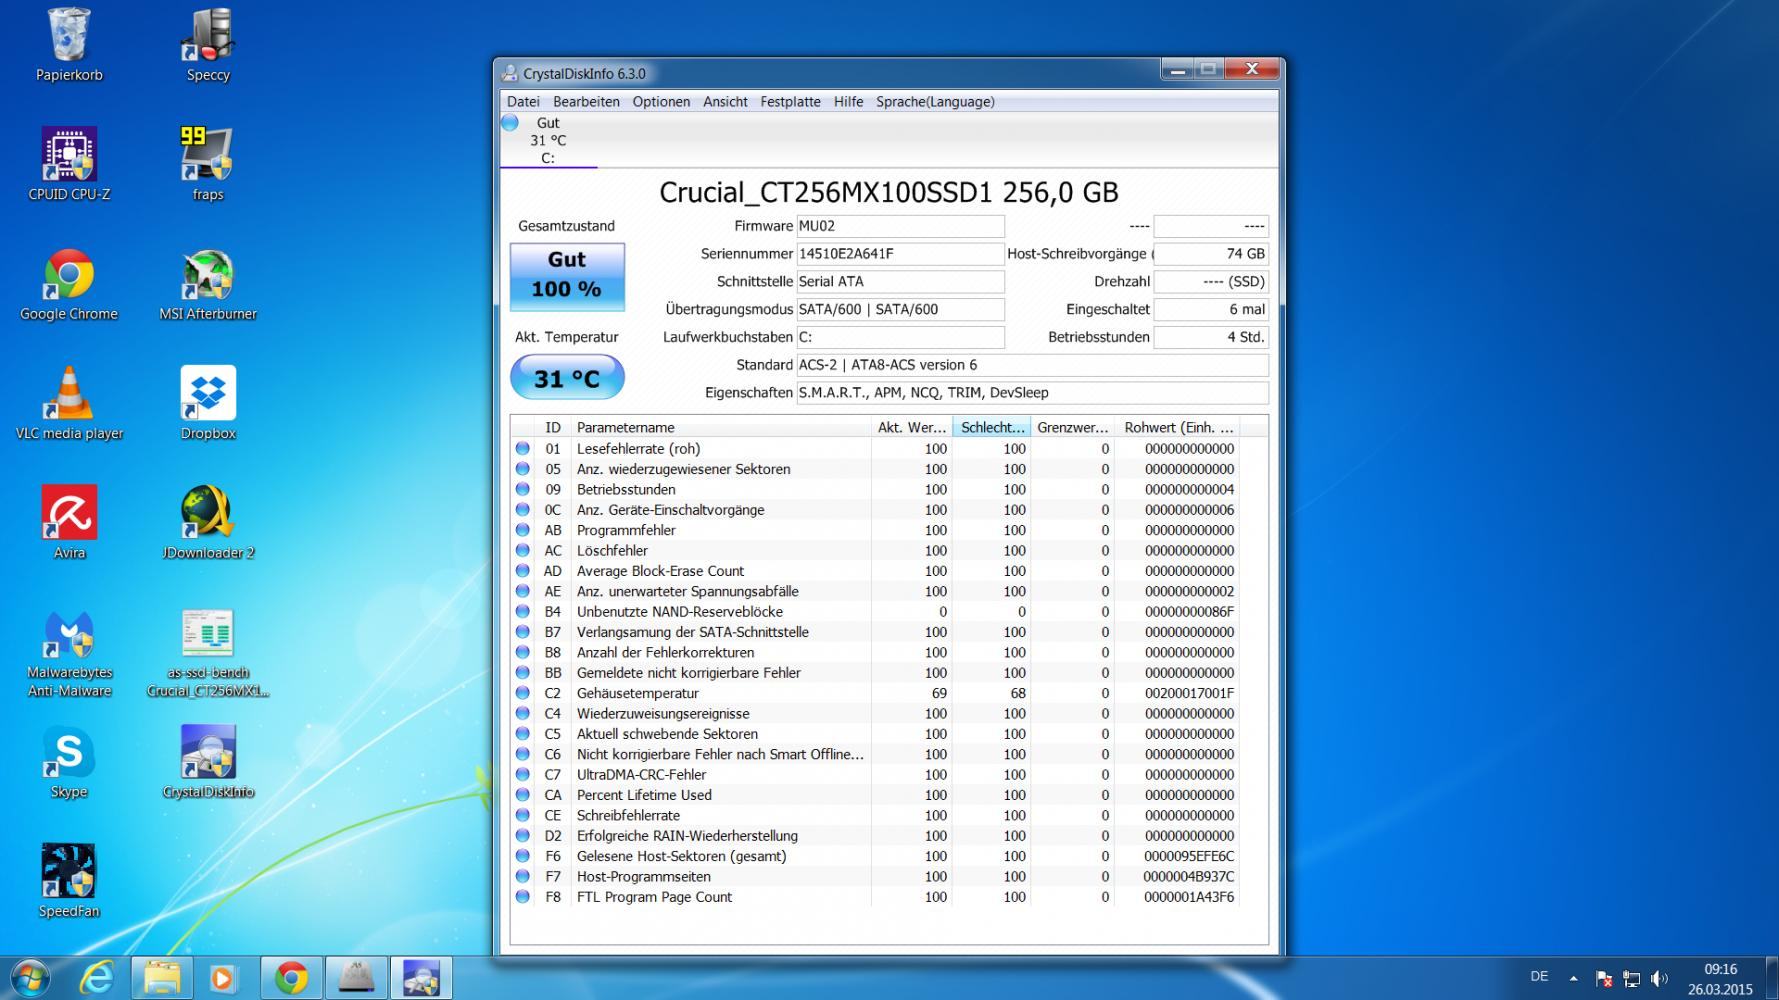This screenshot has width=1779, height=1000.
Task: Select the Skype desktop icon
Action: (69, 763)
